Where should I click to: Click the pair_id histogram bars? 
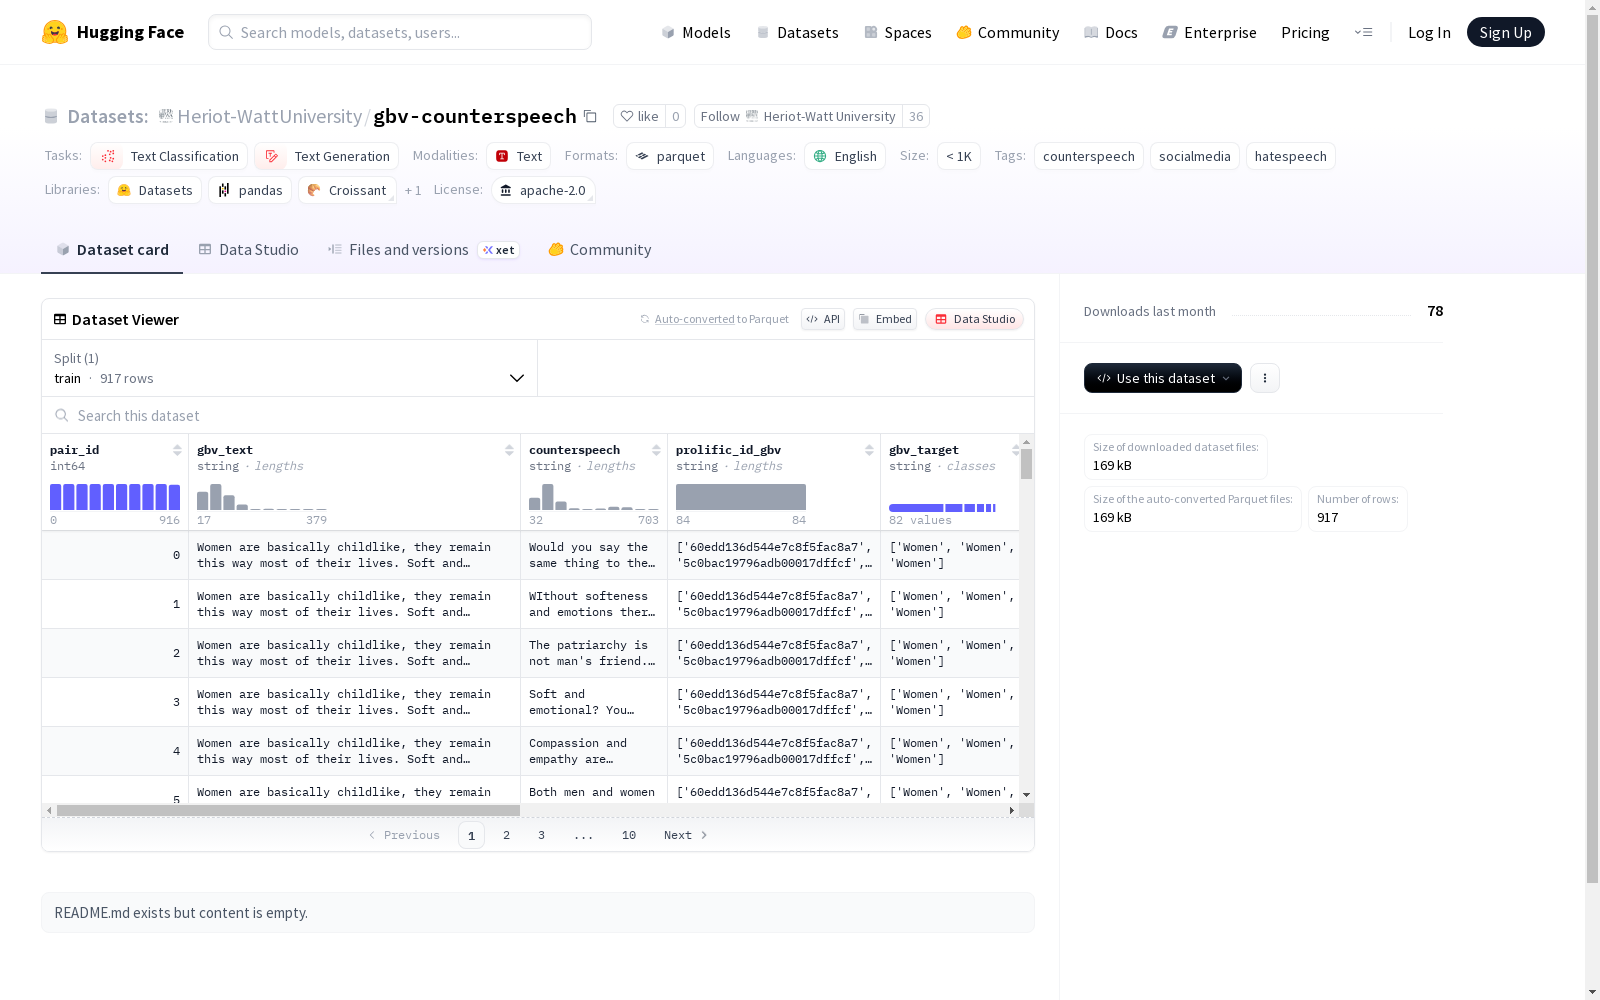(115, 497)
